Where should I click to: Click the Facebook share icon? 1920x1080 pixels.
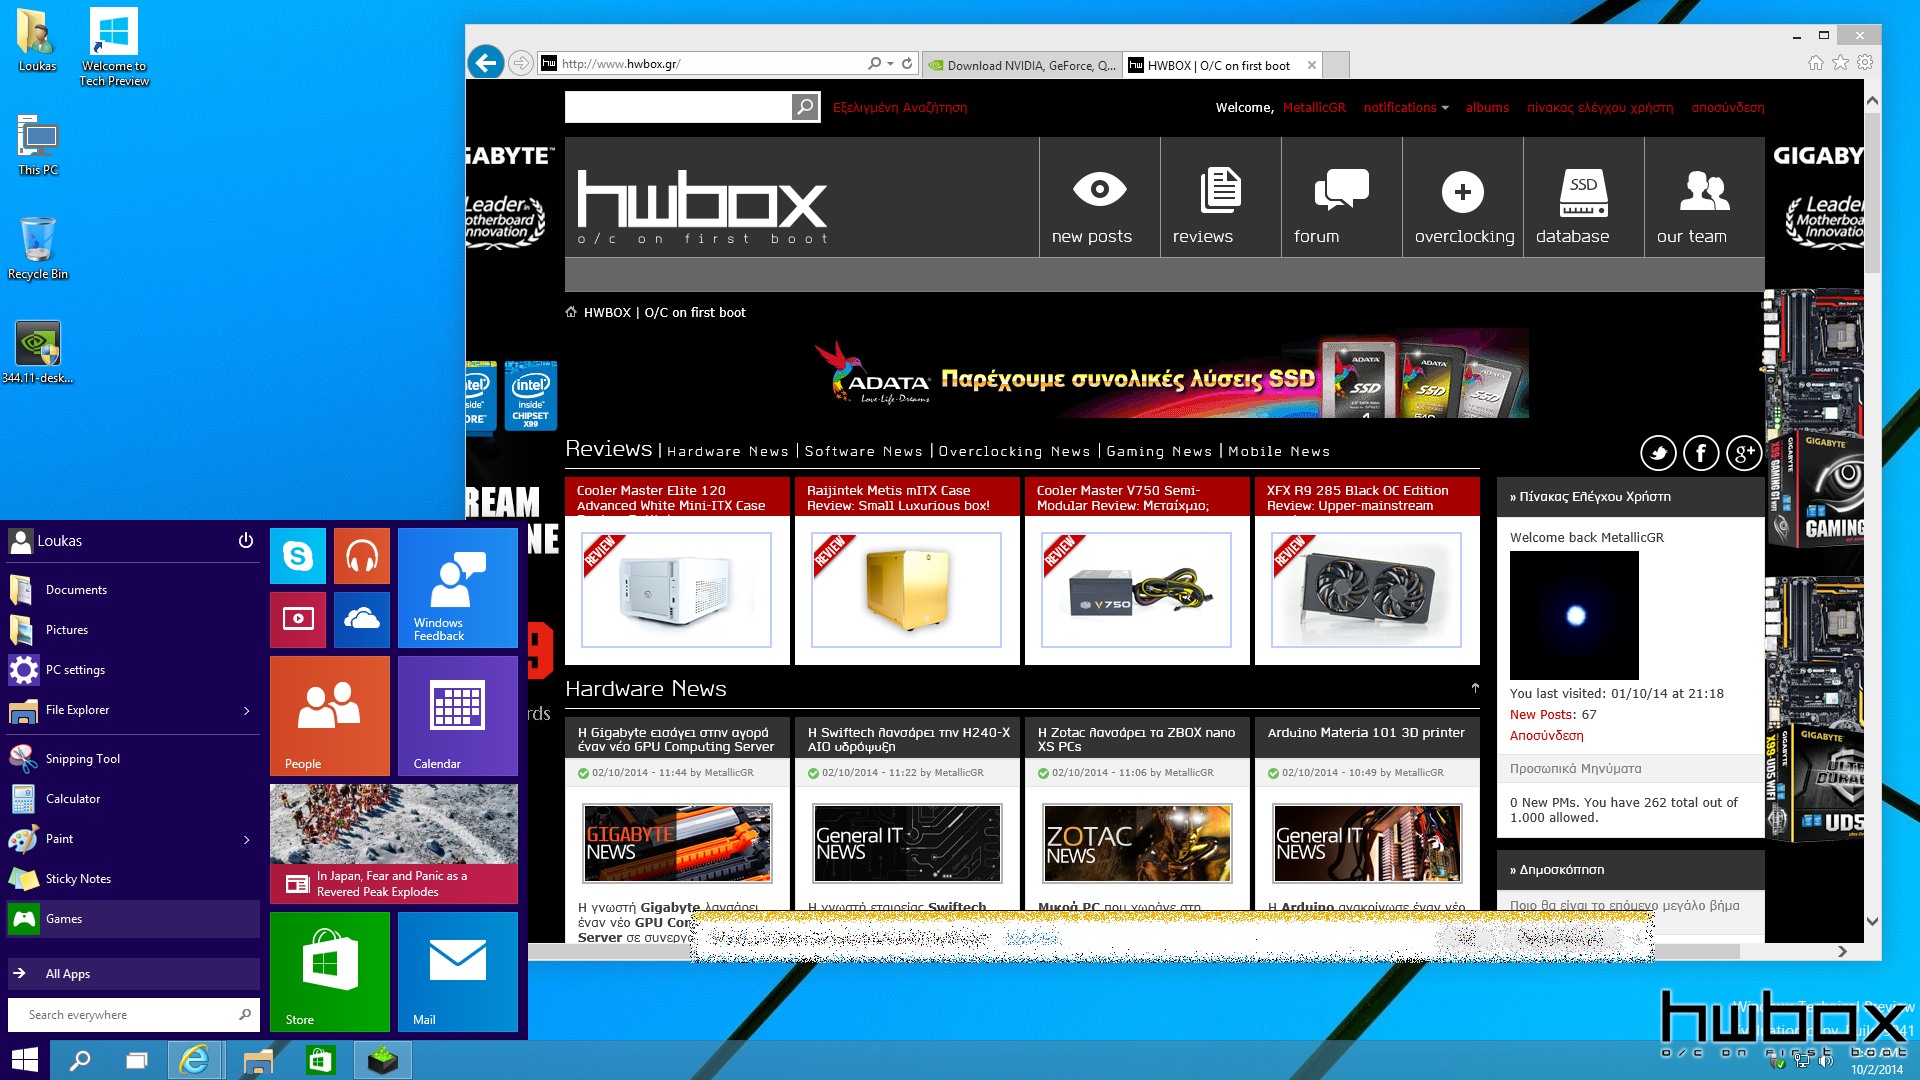[1701, 454]
